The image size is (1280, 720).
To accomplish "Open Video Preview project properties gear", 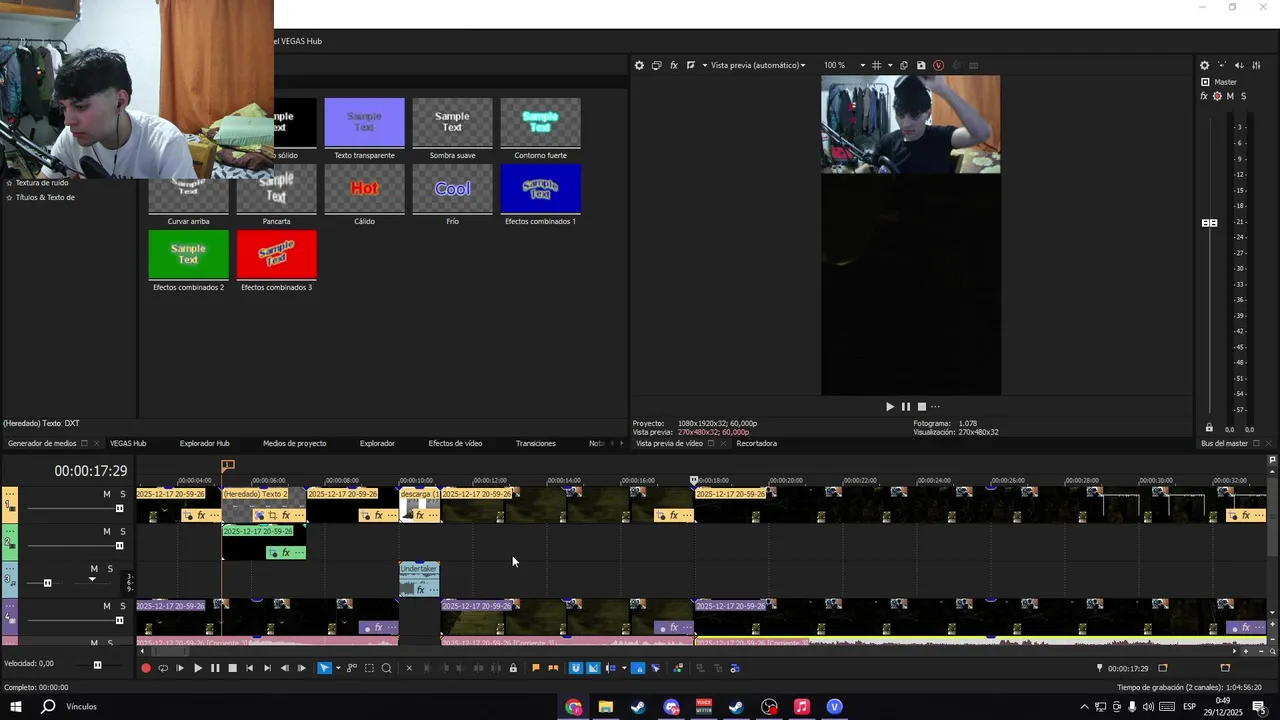I will pyautogui.click(x=639, y=65).
